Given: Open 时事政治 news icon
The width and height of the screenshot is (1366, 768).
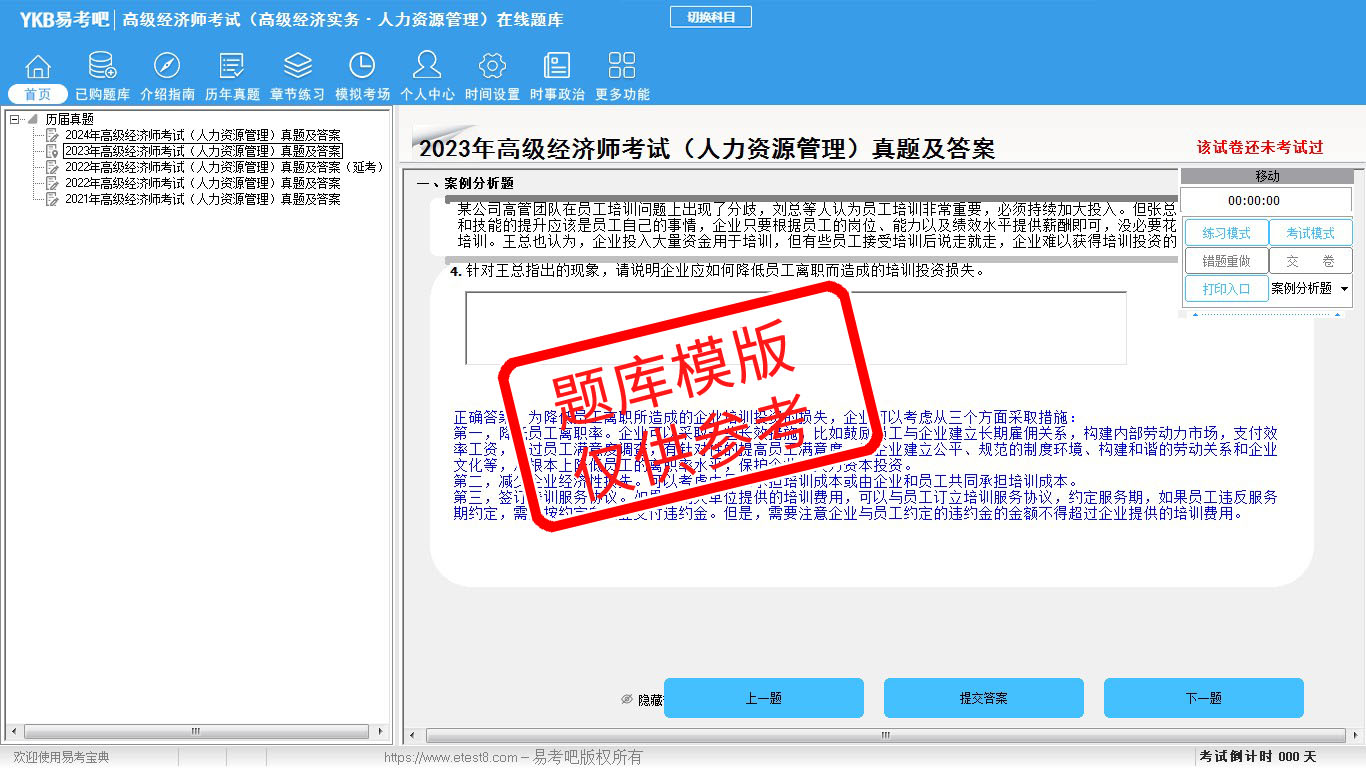Looking at the screenshot, I should coord(557,67).
